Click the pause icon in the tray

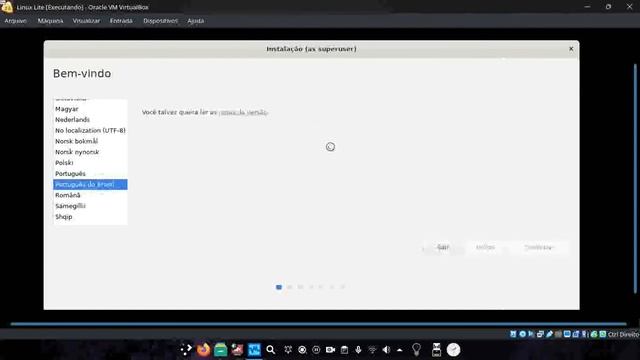316,350
